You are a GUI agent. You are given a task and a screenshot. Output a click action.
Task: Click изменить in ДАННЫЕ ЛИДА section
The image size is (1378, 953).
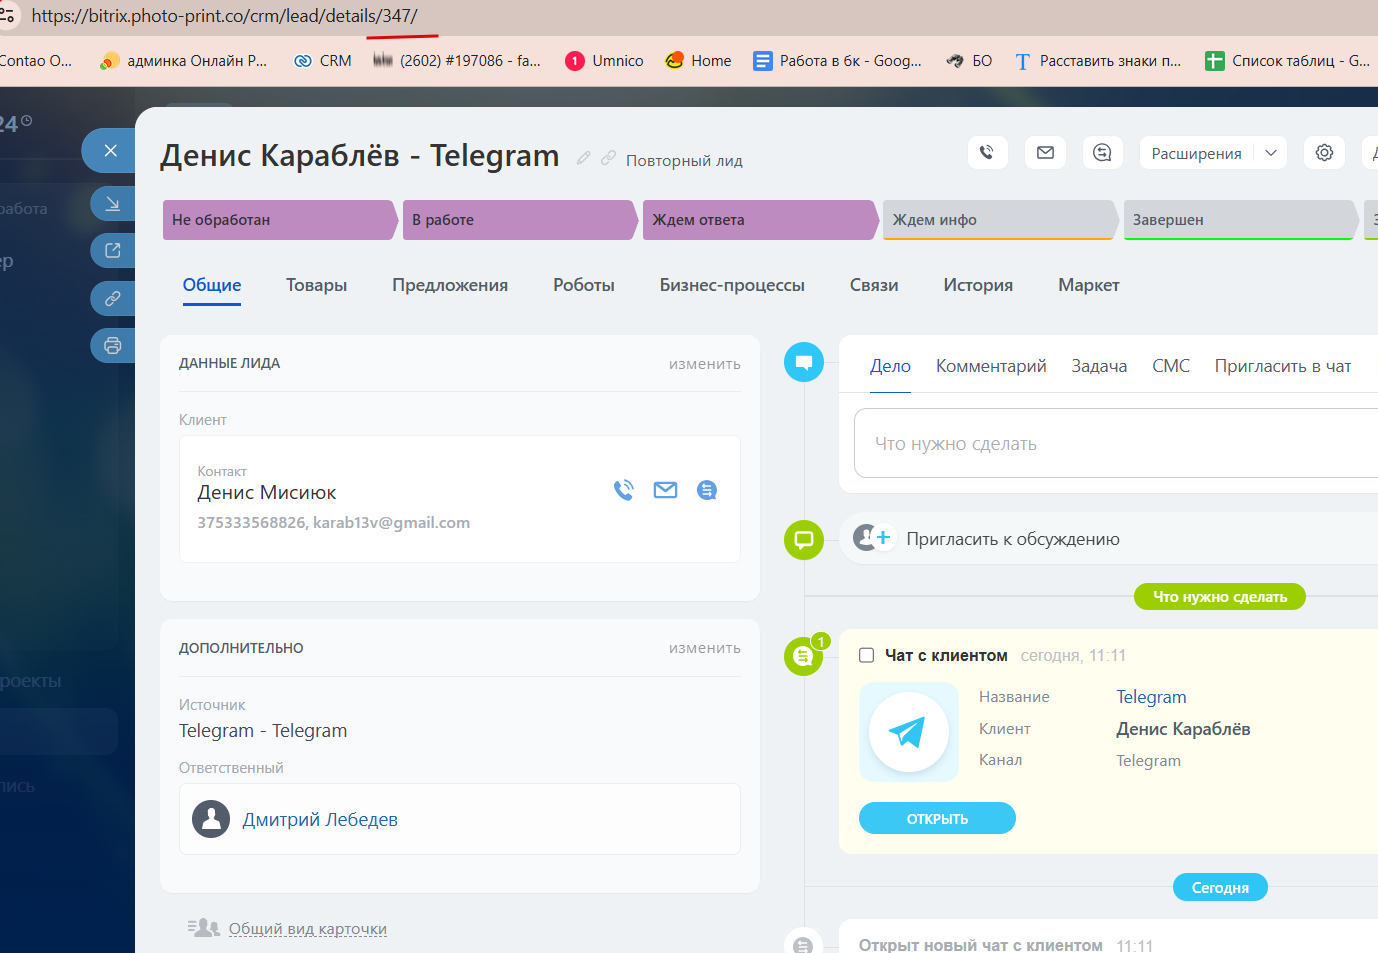click(705, 364)
